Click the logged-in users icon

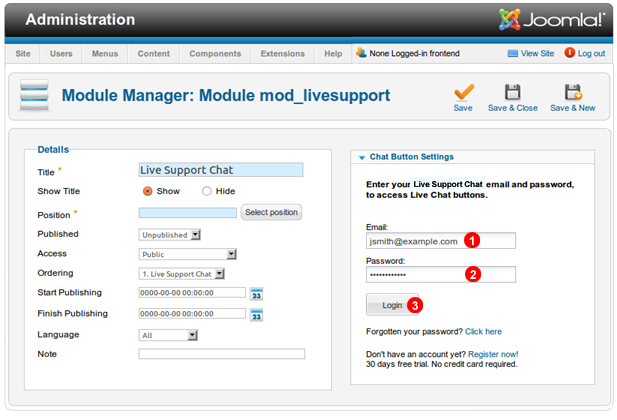tap(361, 53)
